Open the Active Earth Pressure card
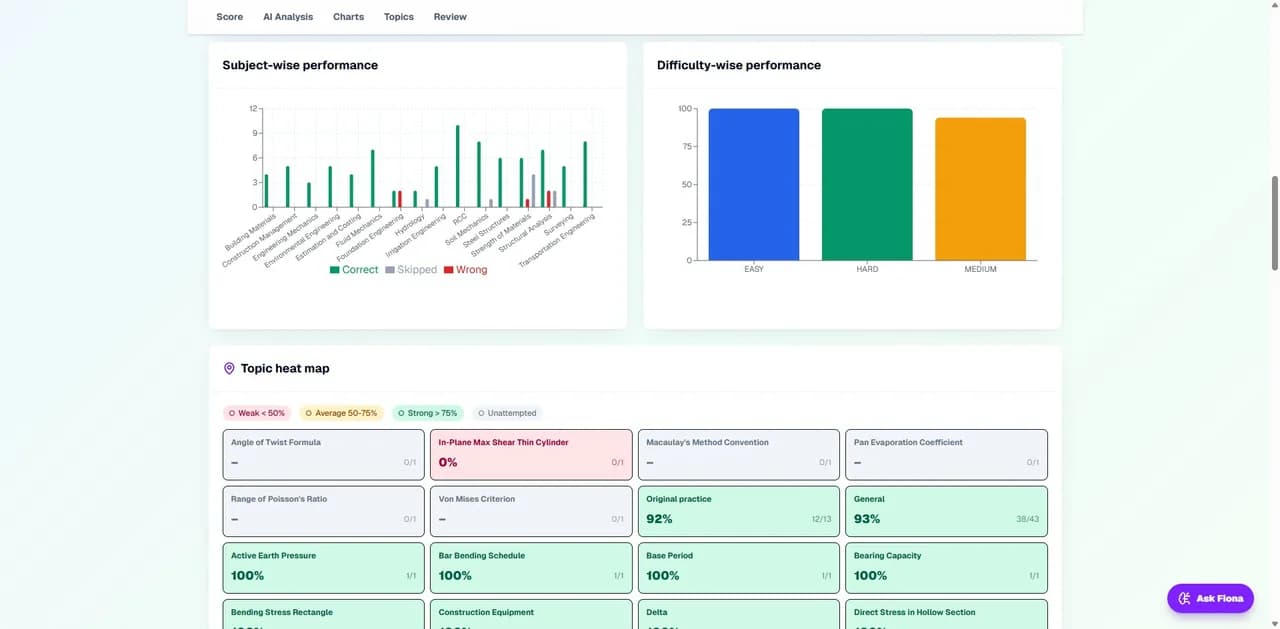 [x=324, y=568]
